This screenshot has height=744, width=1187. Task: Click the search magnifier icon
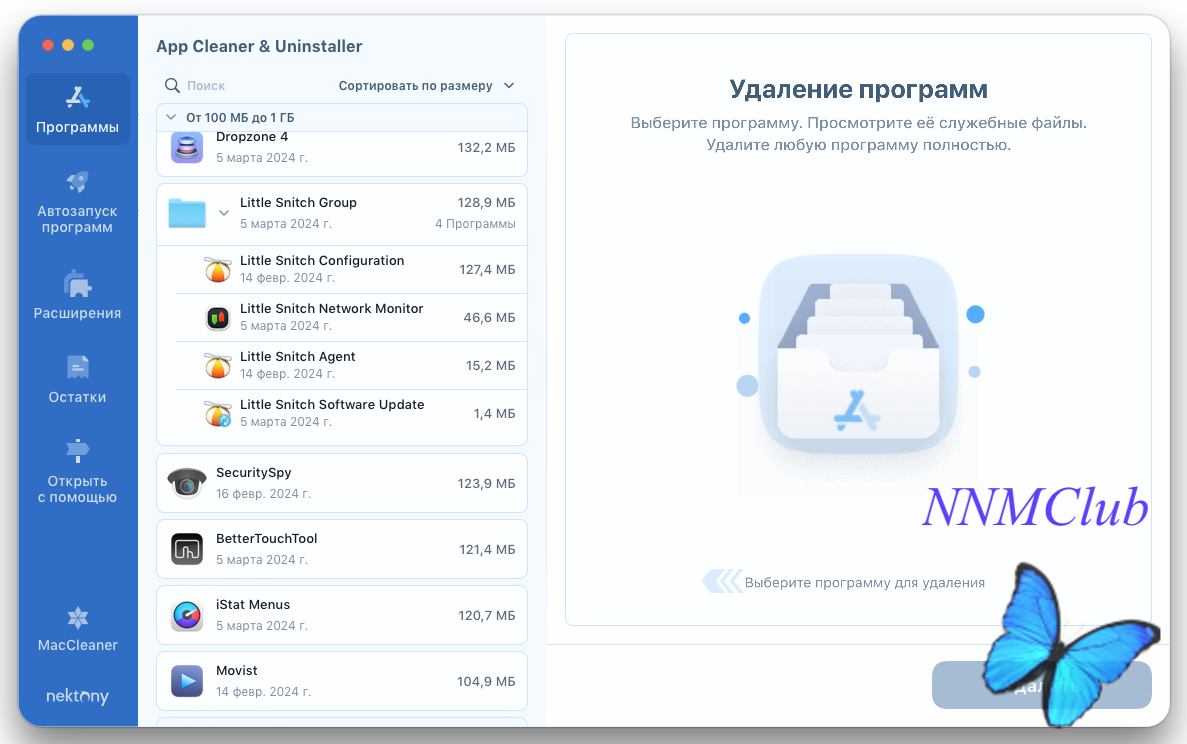[x=173, y=86]
